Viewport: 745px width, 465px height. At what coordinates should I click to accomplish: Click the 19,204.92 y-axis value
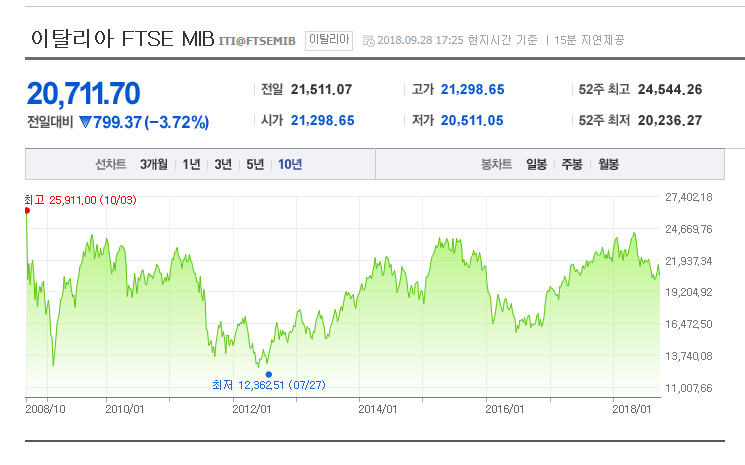click(689, 292)
